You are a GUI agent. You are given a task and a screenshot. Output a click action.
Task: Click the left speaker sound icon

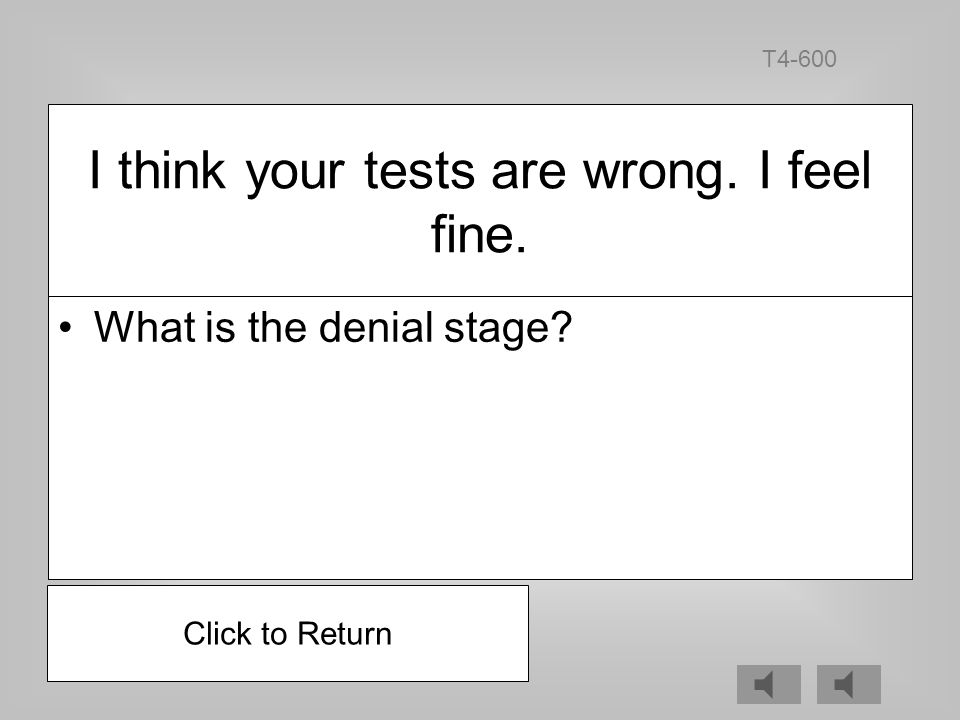coord(768,684)
